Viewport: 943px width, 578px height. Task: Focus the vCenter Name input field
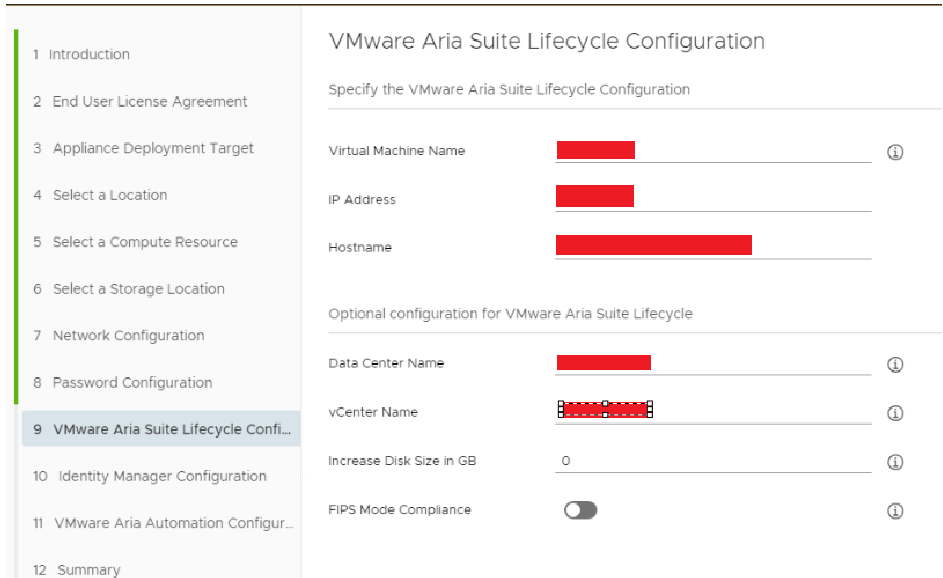pos(713,412)
